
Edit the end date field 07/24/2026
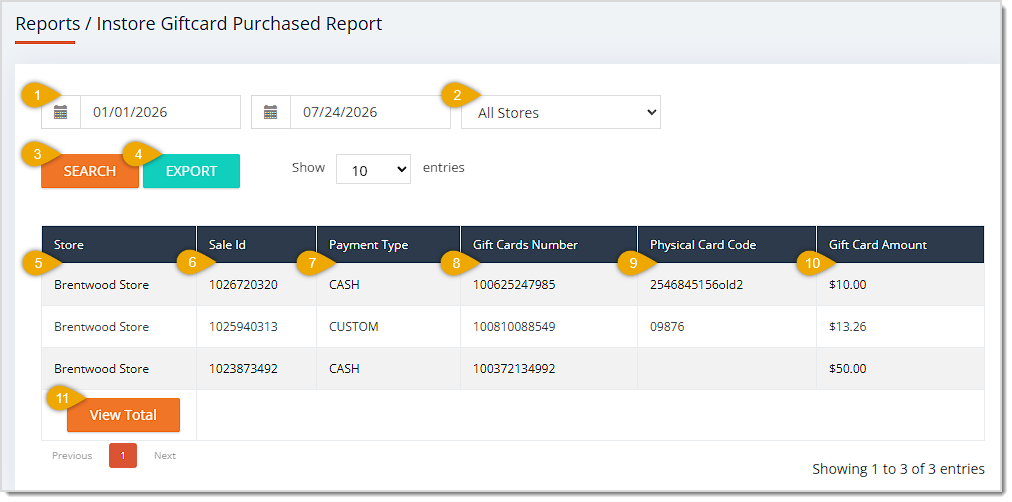(x=370, y=112)
